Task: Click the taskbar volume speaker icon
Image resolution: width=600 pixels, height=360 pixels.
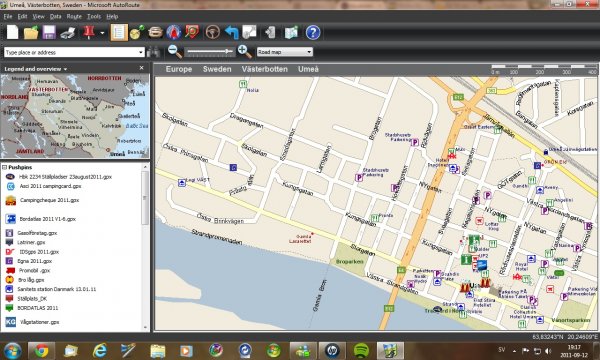Action: pyautogui.click(x=548, y=350)
